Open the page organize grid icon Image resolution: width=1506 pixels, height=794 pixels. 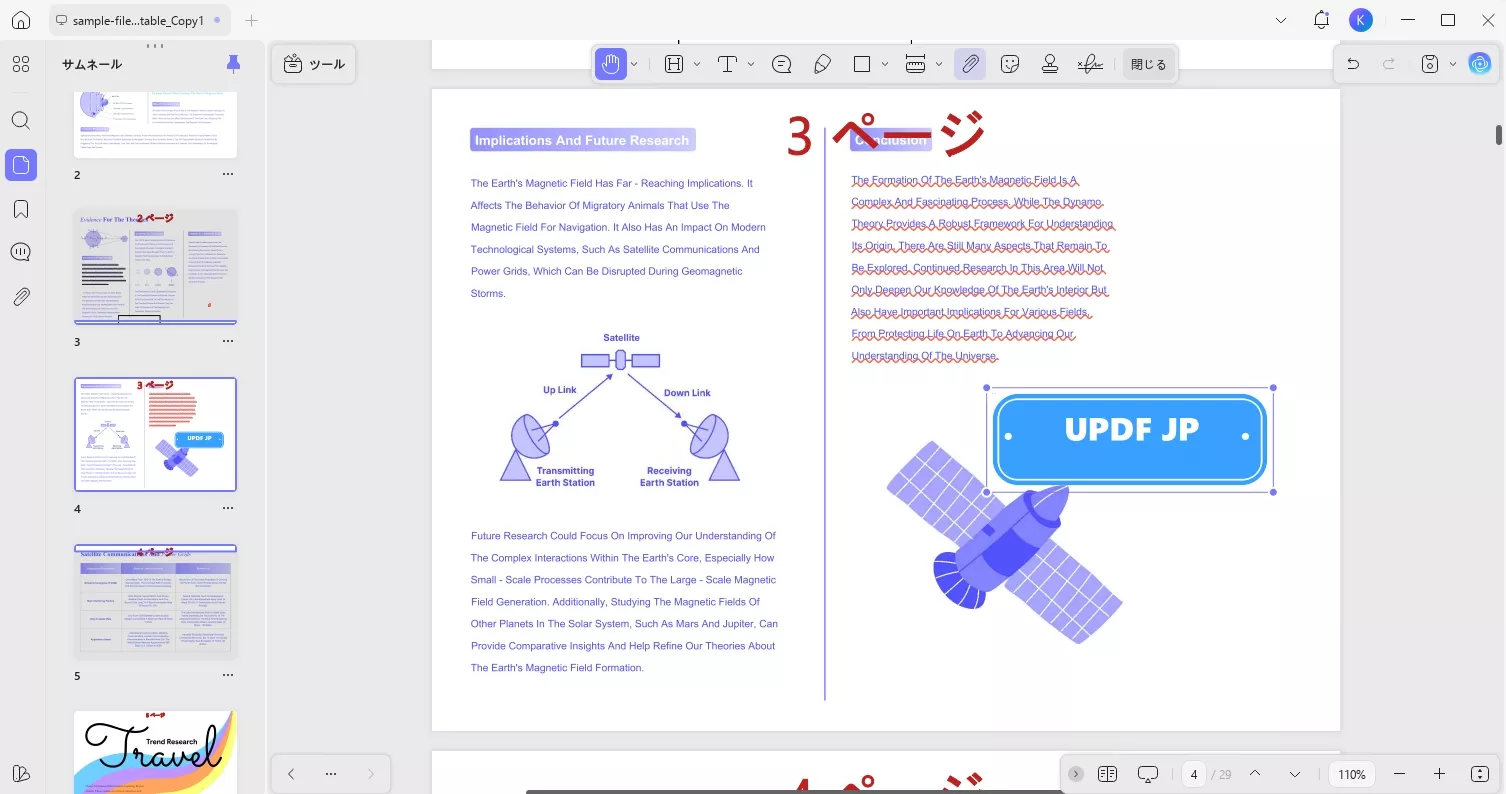pyautogui.click(x=21, y=65)
